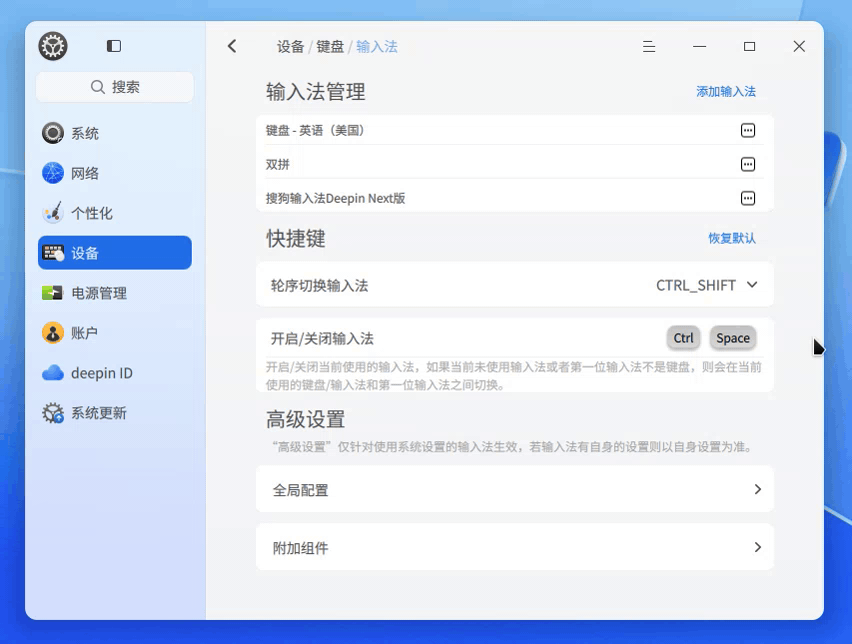Click the 搜索 search field
Viewport: 852px width, 644px height.
pos(115,87)
